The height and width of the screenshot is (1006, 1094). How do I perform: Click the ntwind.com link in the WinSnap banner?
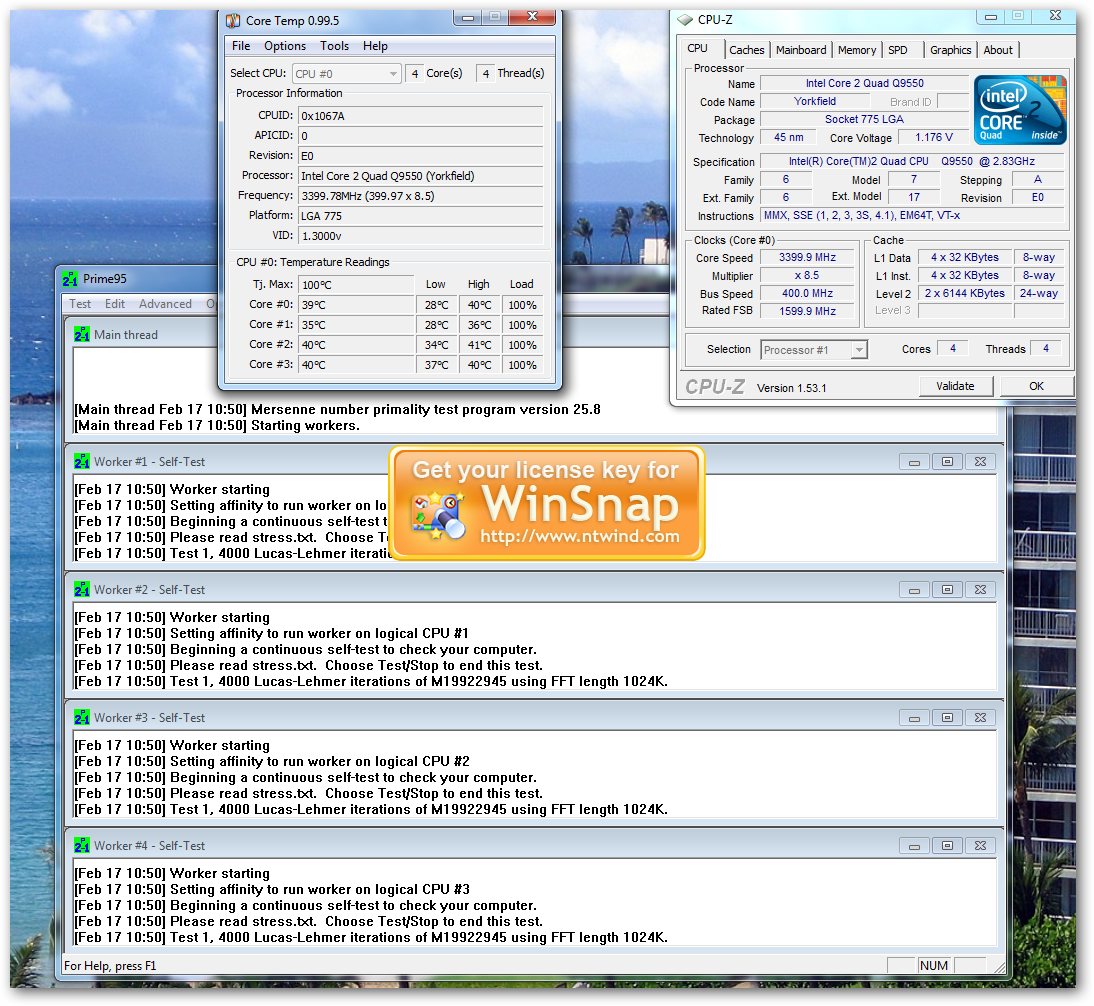[579, 537]
